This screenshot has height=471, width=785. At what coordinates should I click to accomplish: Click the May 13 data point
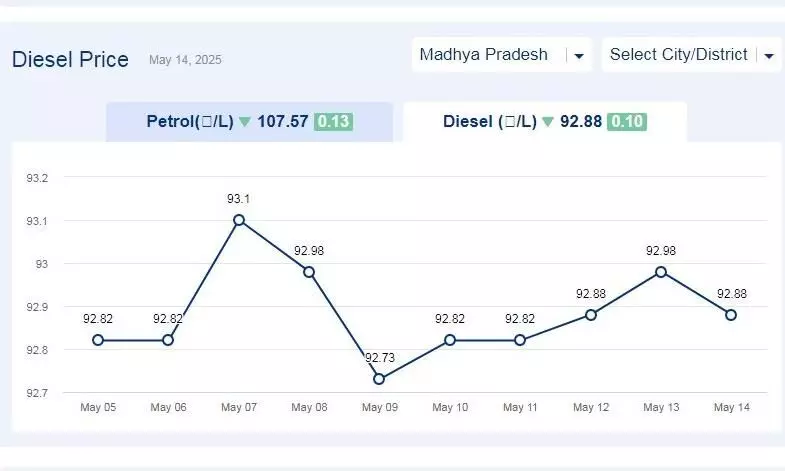click(661, 272)
